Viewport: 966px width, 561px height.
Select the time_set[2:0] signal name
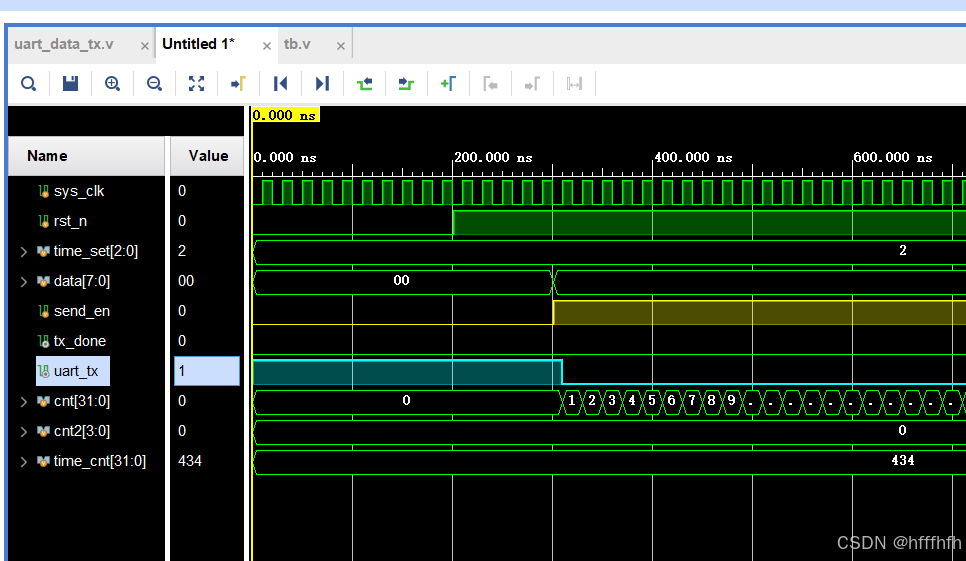tap(95, 251)
